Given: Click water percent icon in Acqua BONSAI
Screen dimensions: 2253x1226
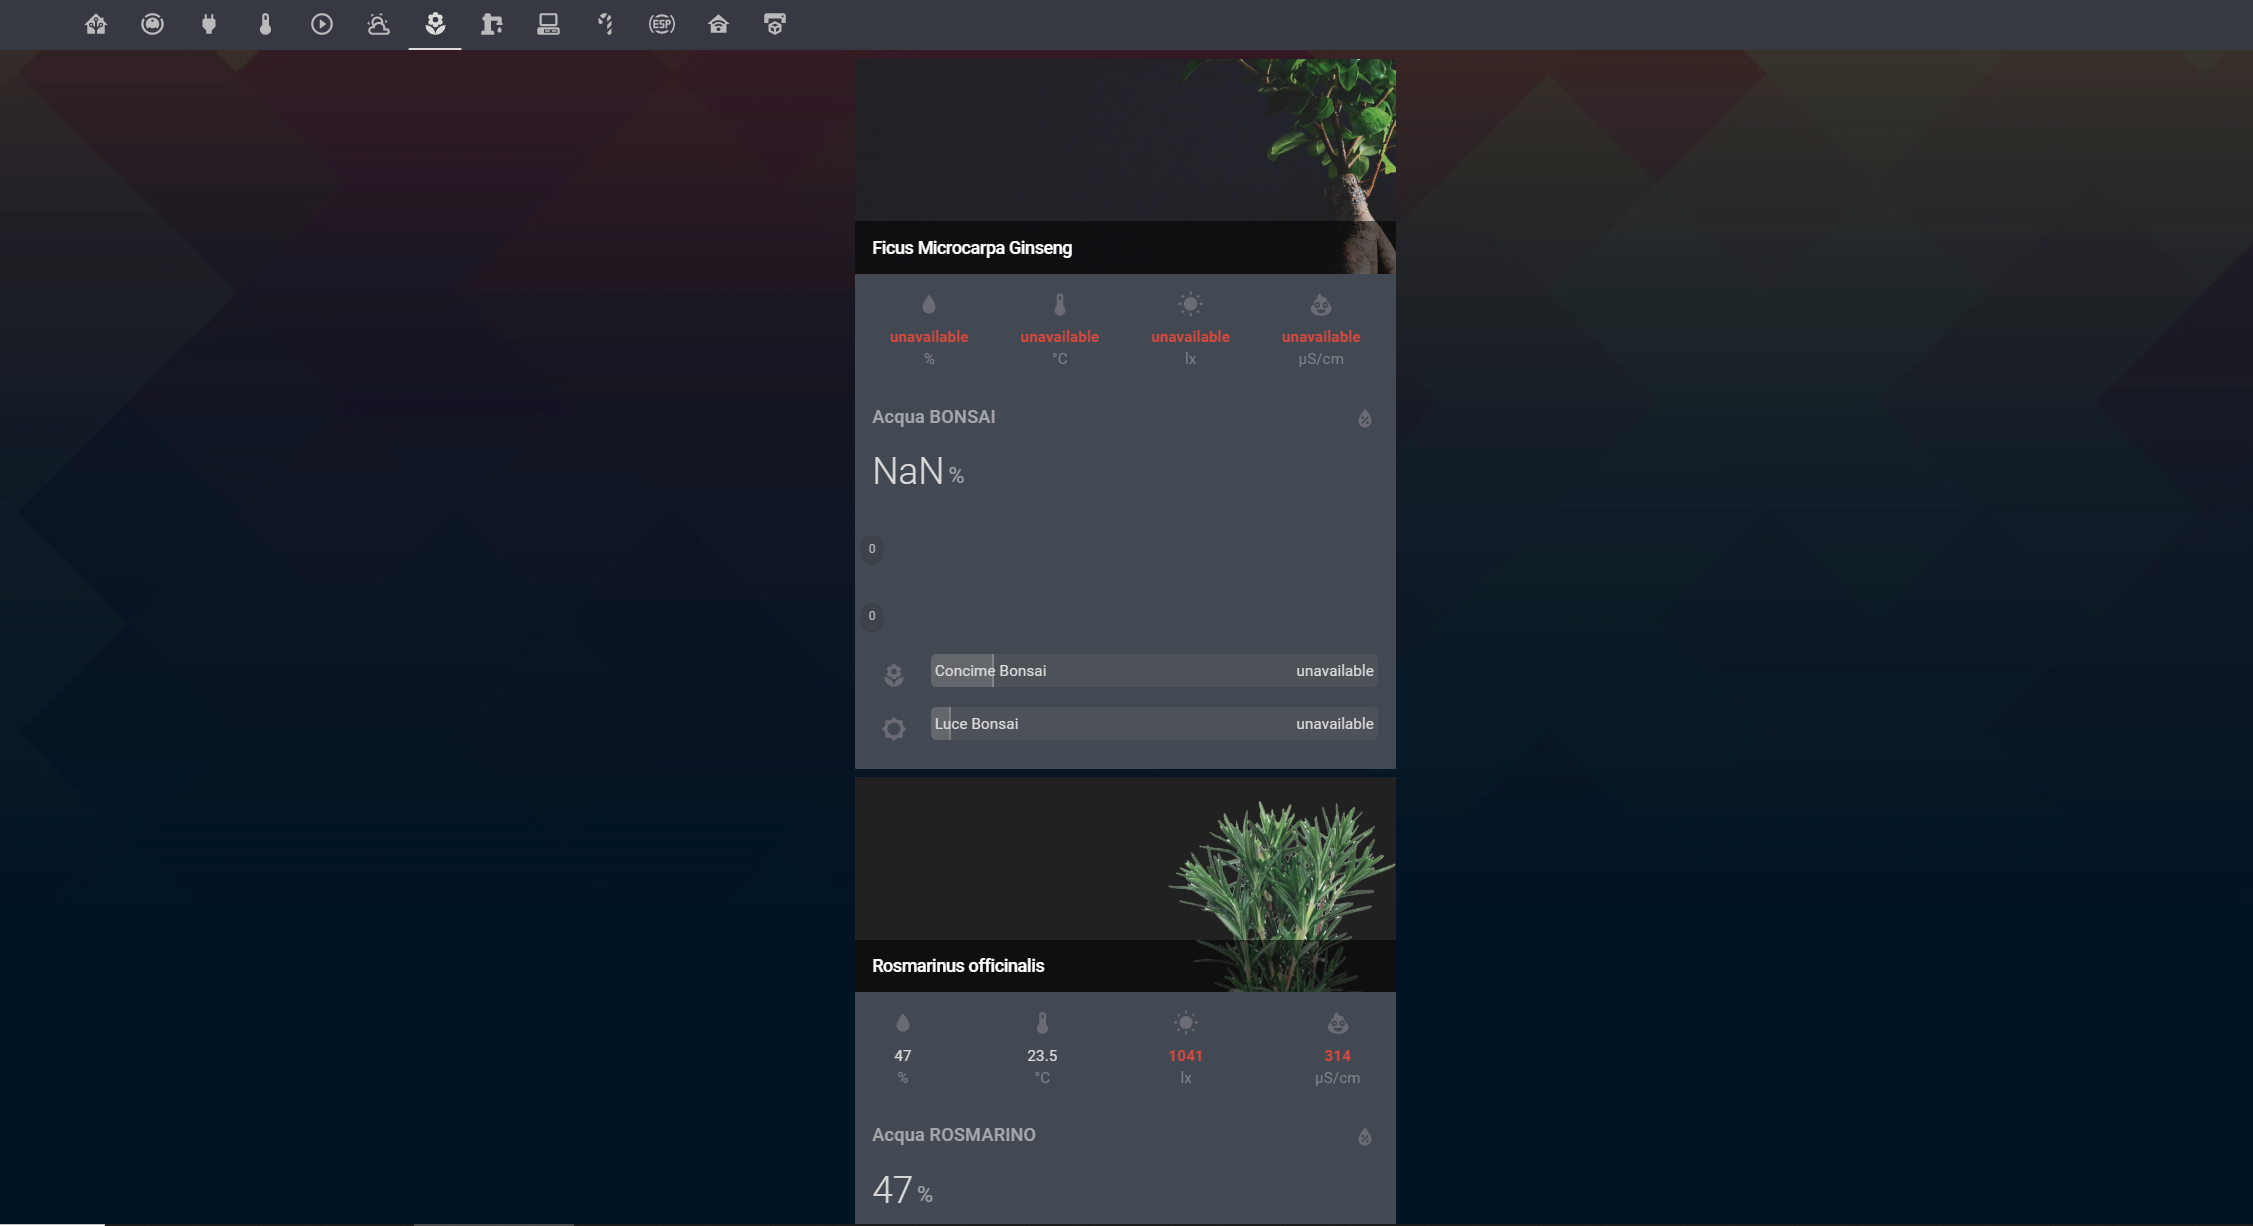Looking at the screenshot, I should 1365,418.
